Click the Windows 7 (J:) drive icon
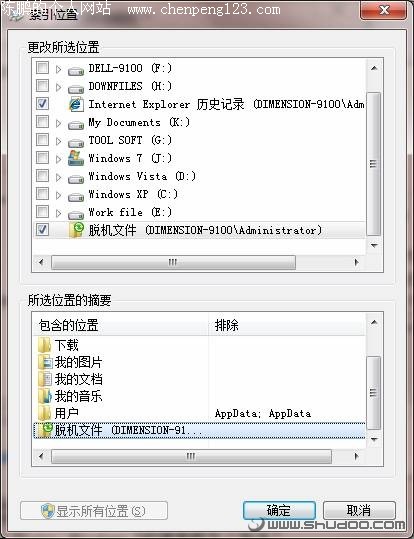 (76, 158)
